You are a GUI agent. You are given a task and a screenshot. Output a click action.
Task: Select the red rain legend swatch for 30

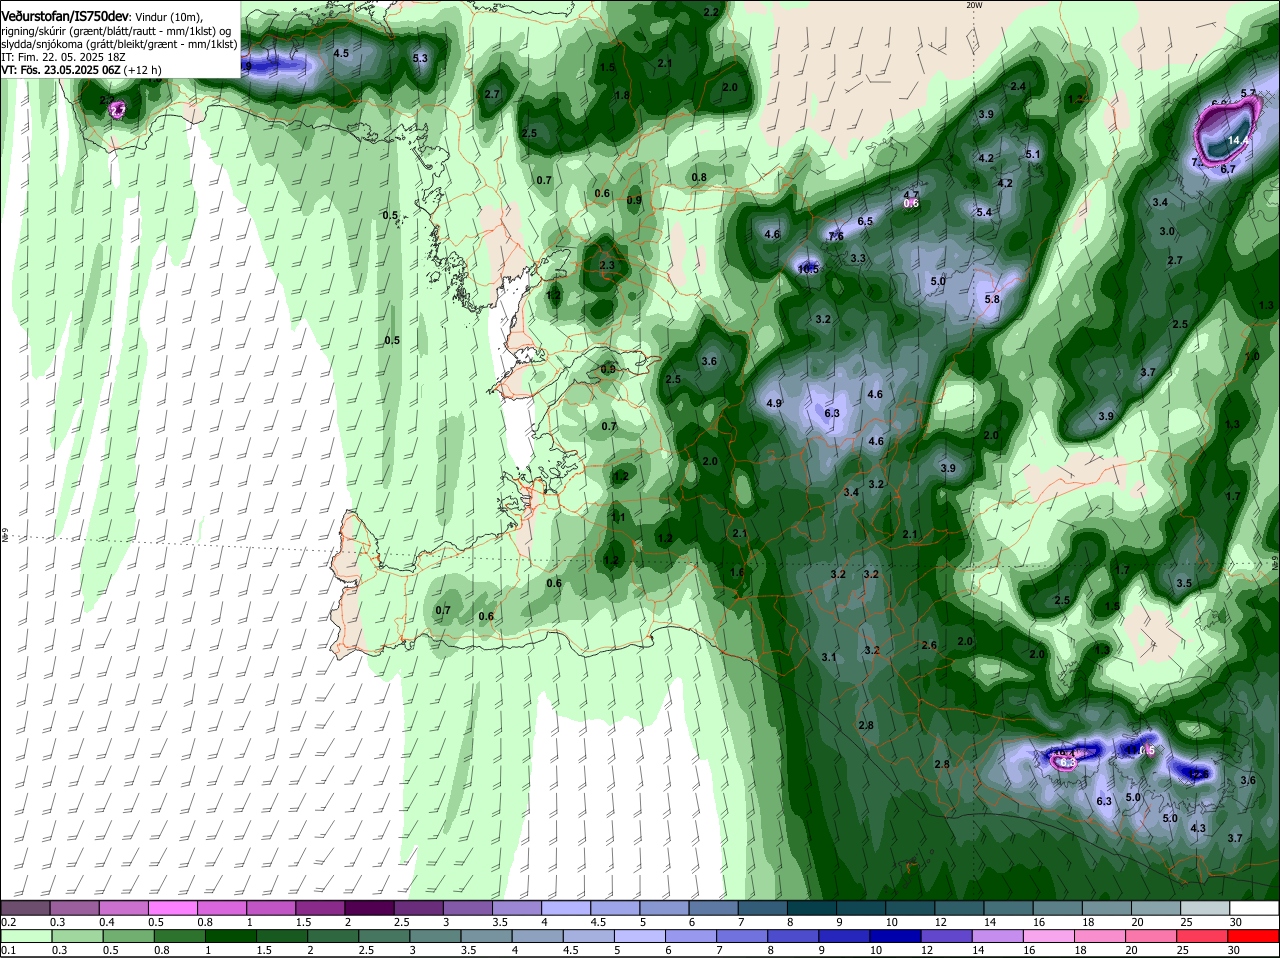1255,936
